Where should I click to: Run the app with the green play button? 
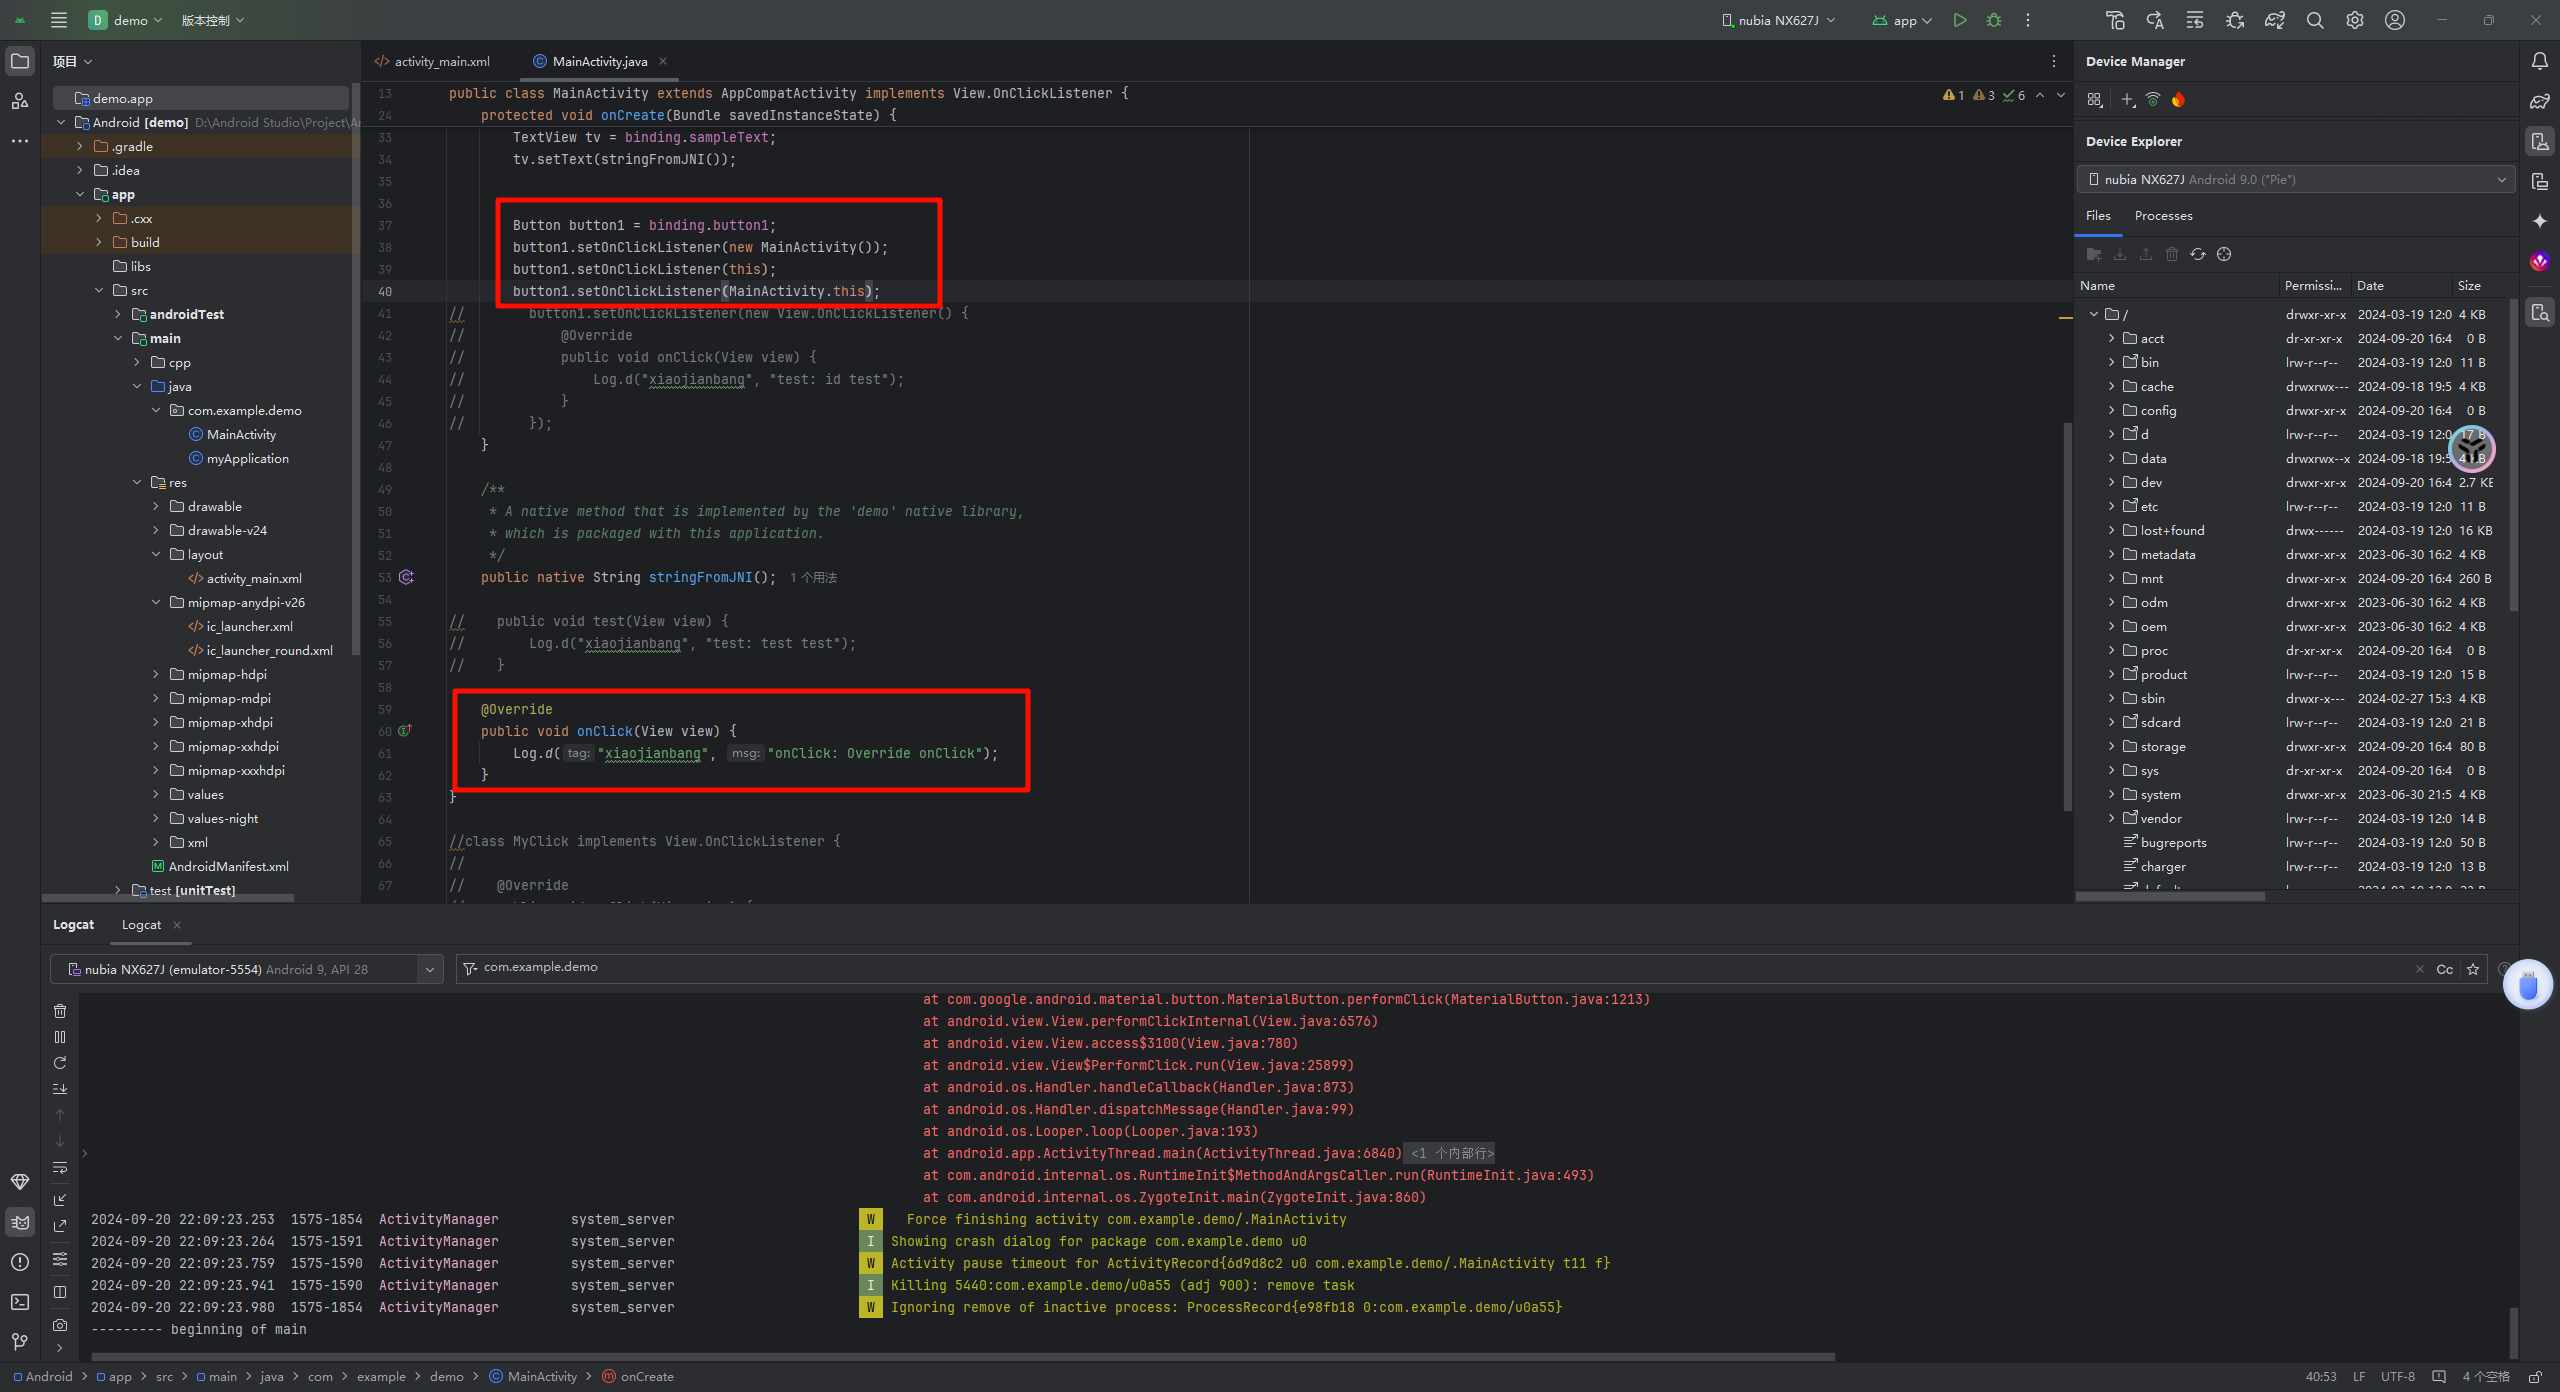tap(1959, 20)
